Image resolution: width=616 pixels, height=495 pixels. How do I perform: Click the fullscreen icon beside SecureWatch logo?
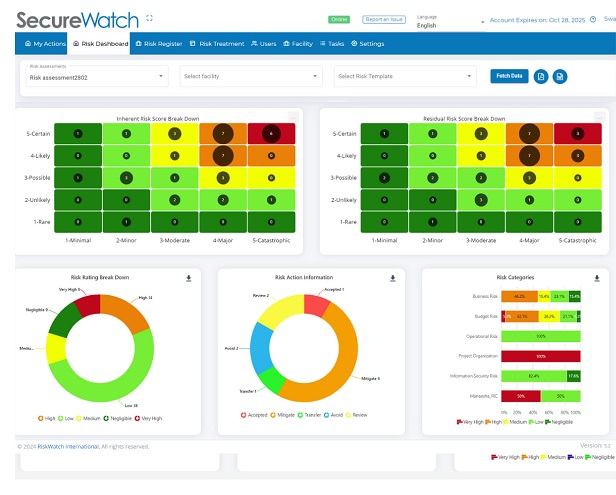click(149, 18)
